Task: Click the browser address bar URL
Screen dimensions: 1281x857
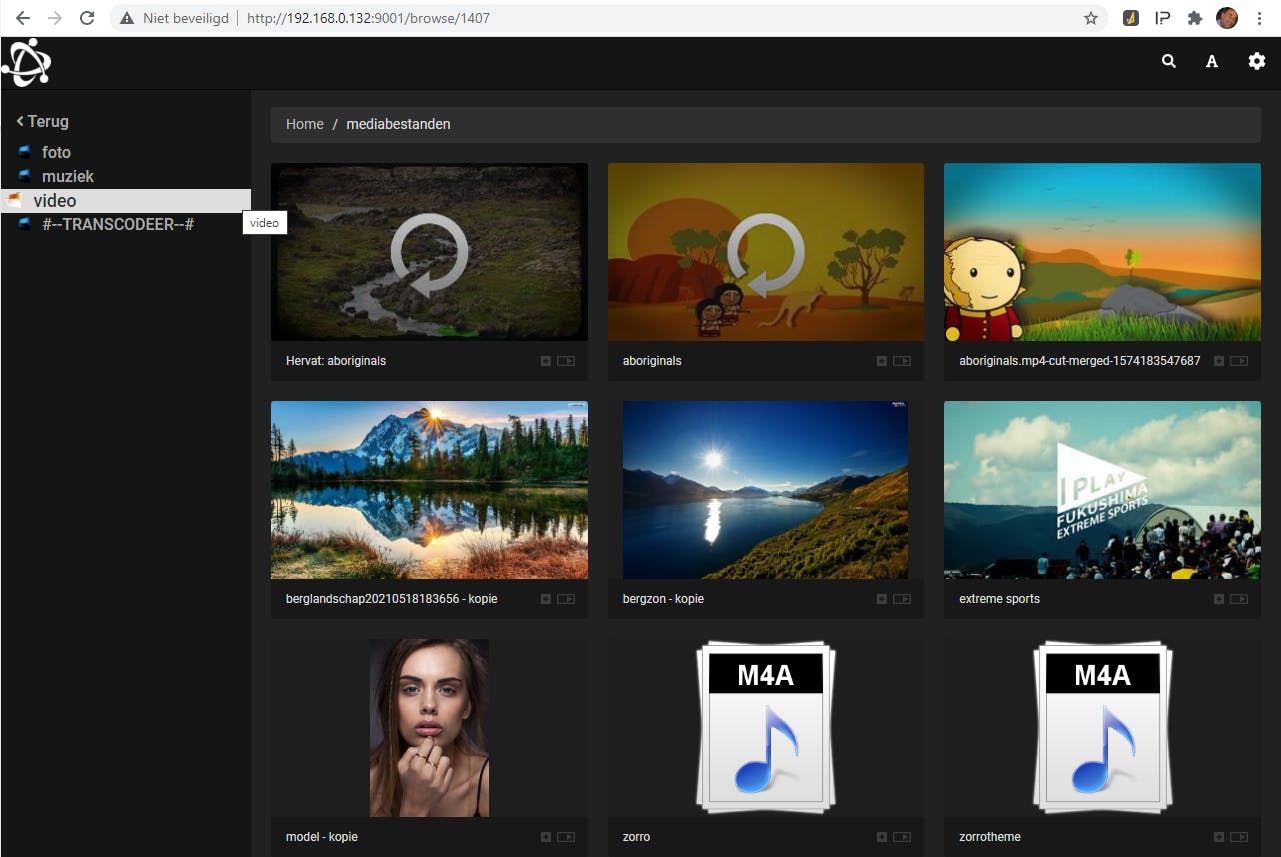Action: click(x=368, y=18)
